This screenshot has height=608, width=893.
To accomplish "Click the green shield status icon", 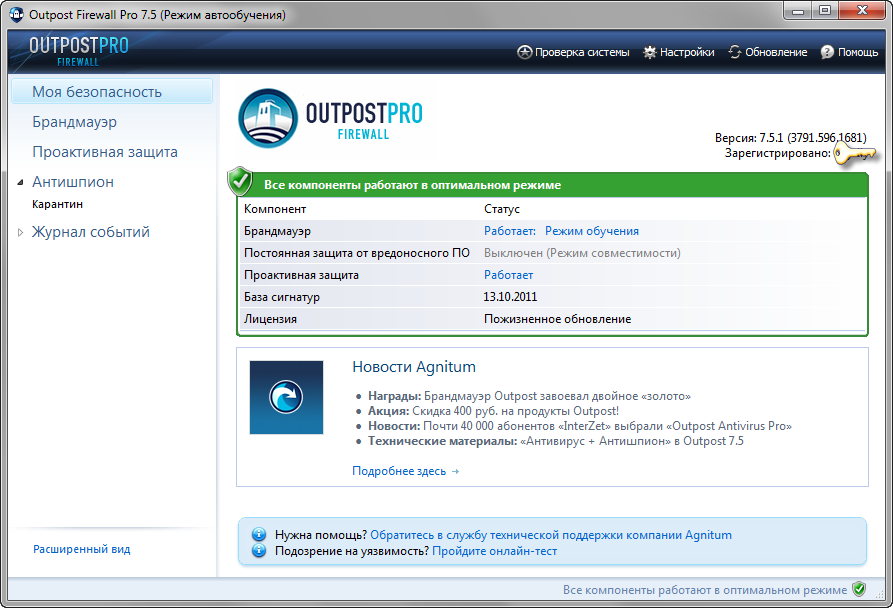I will (240, 181).
